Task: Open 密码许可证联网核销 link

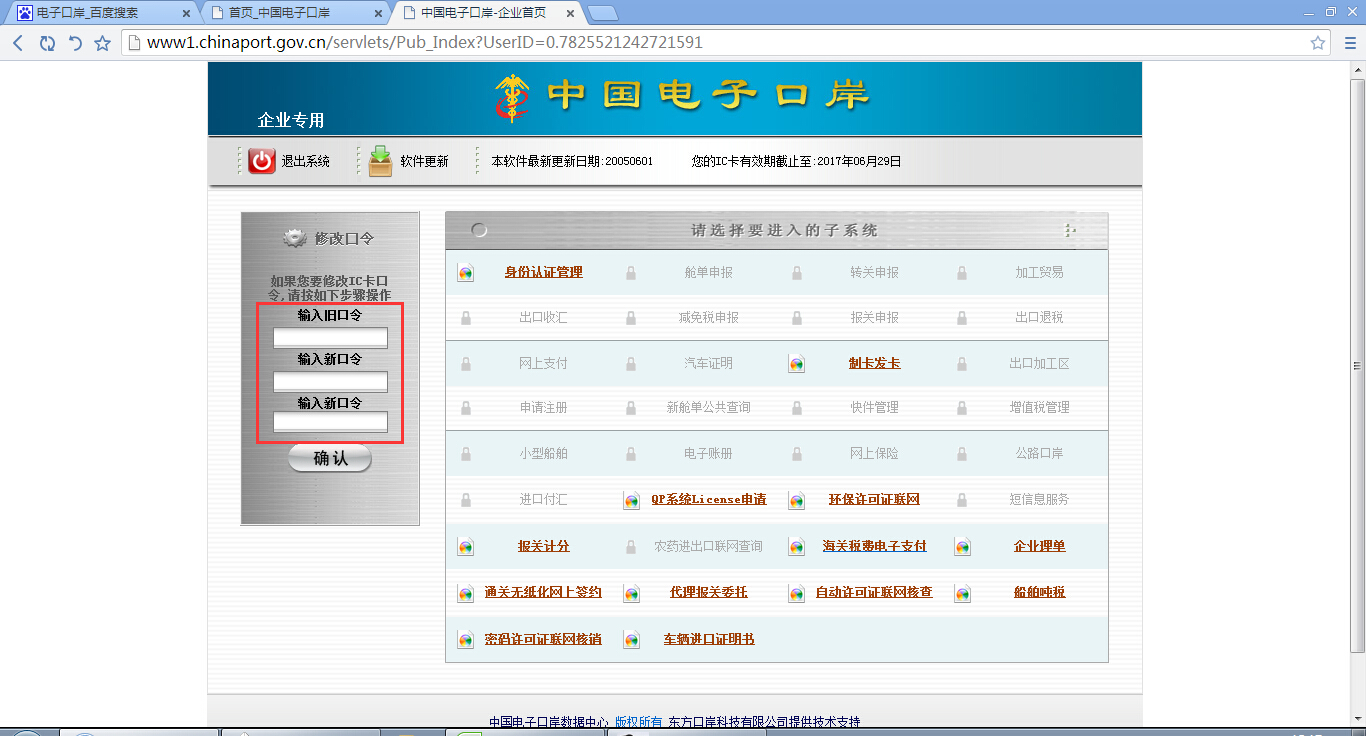Action: 543,639
